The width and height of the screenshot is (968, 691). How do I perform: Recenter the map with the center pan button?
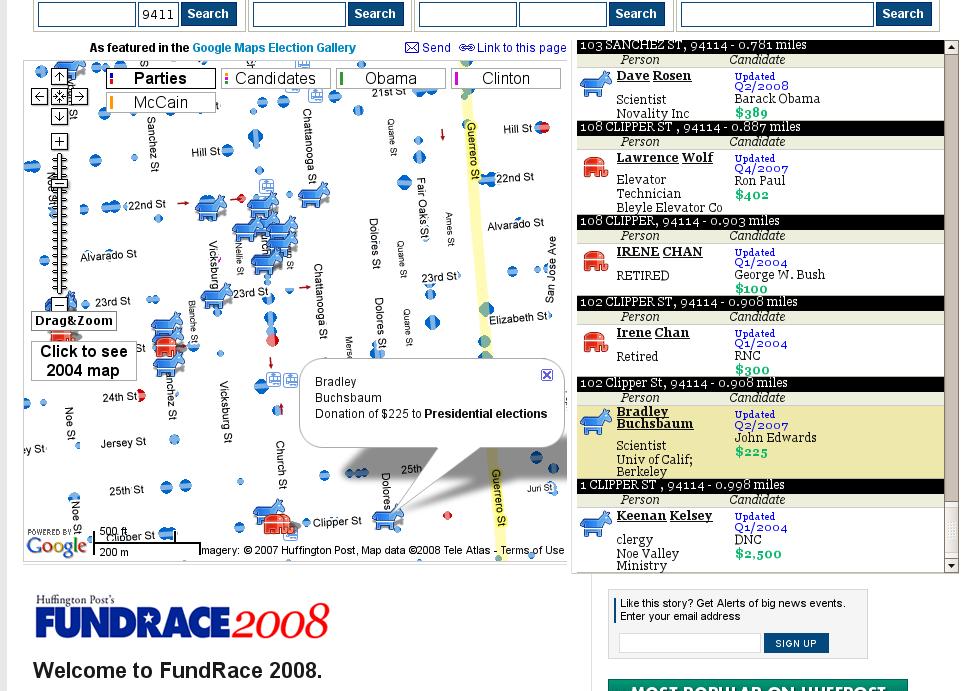pos(59,97)
